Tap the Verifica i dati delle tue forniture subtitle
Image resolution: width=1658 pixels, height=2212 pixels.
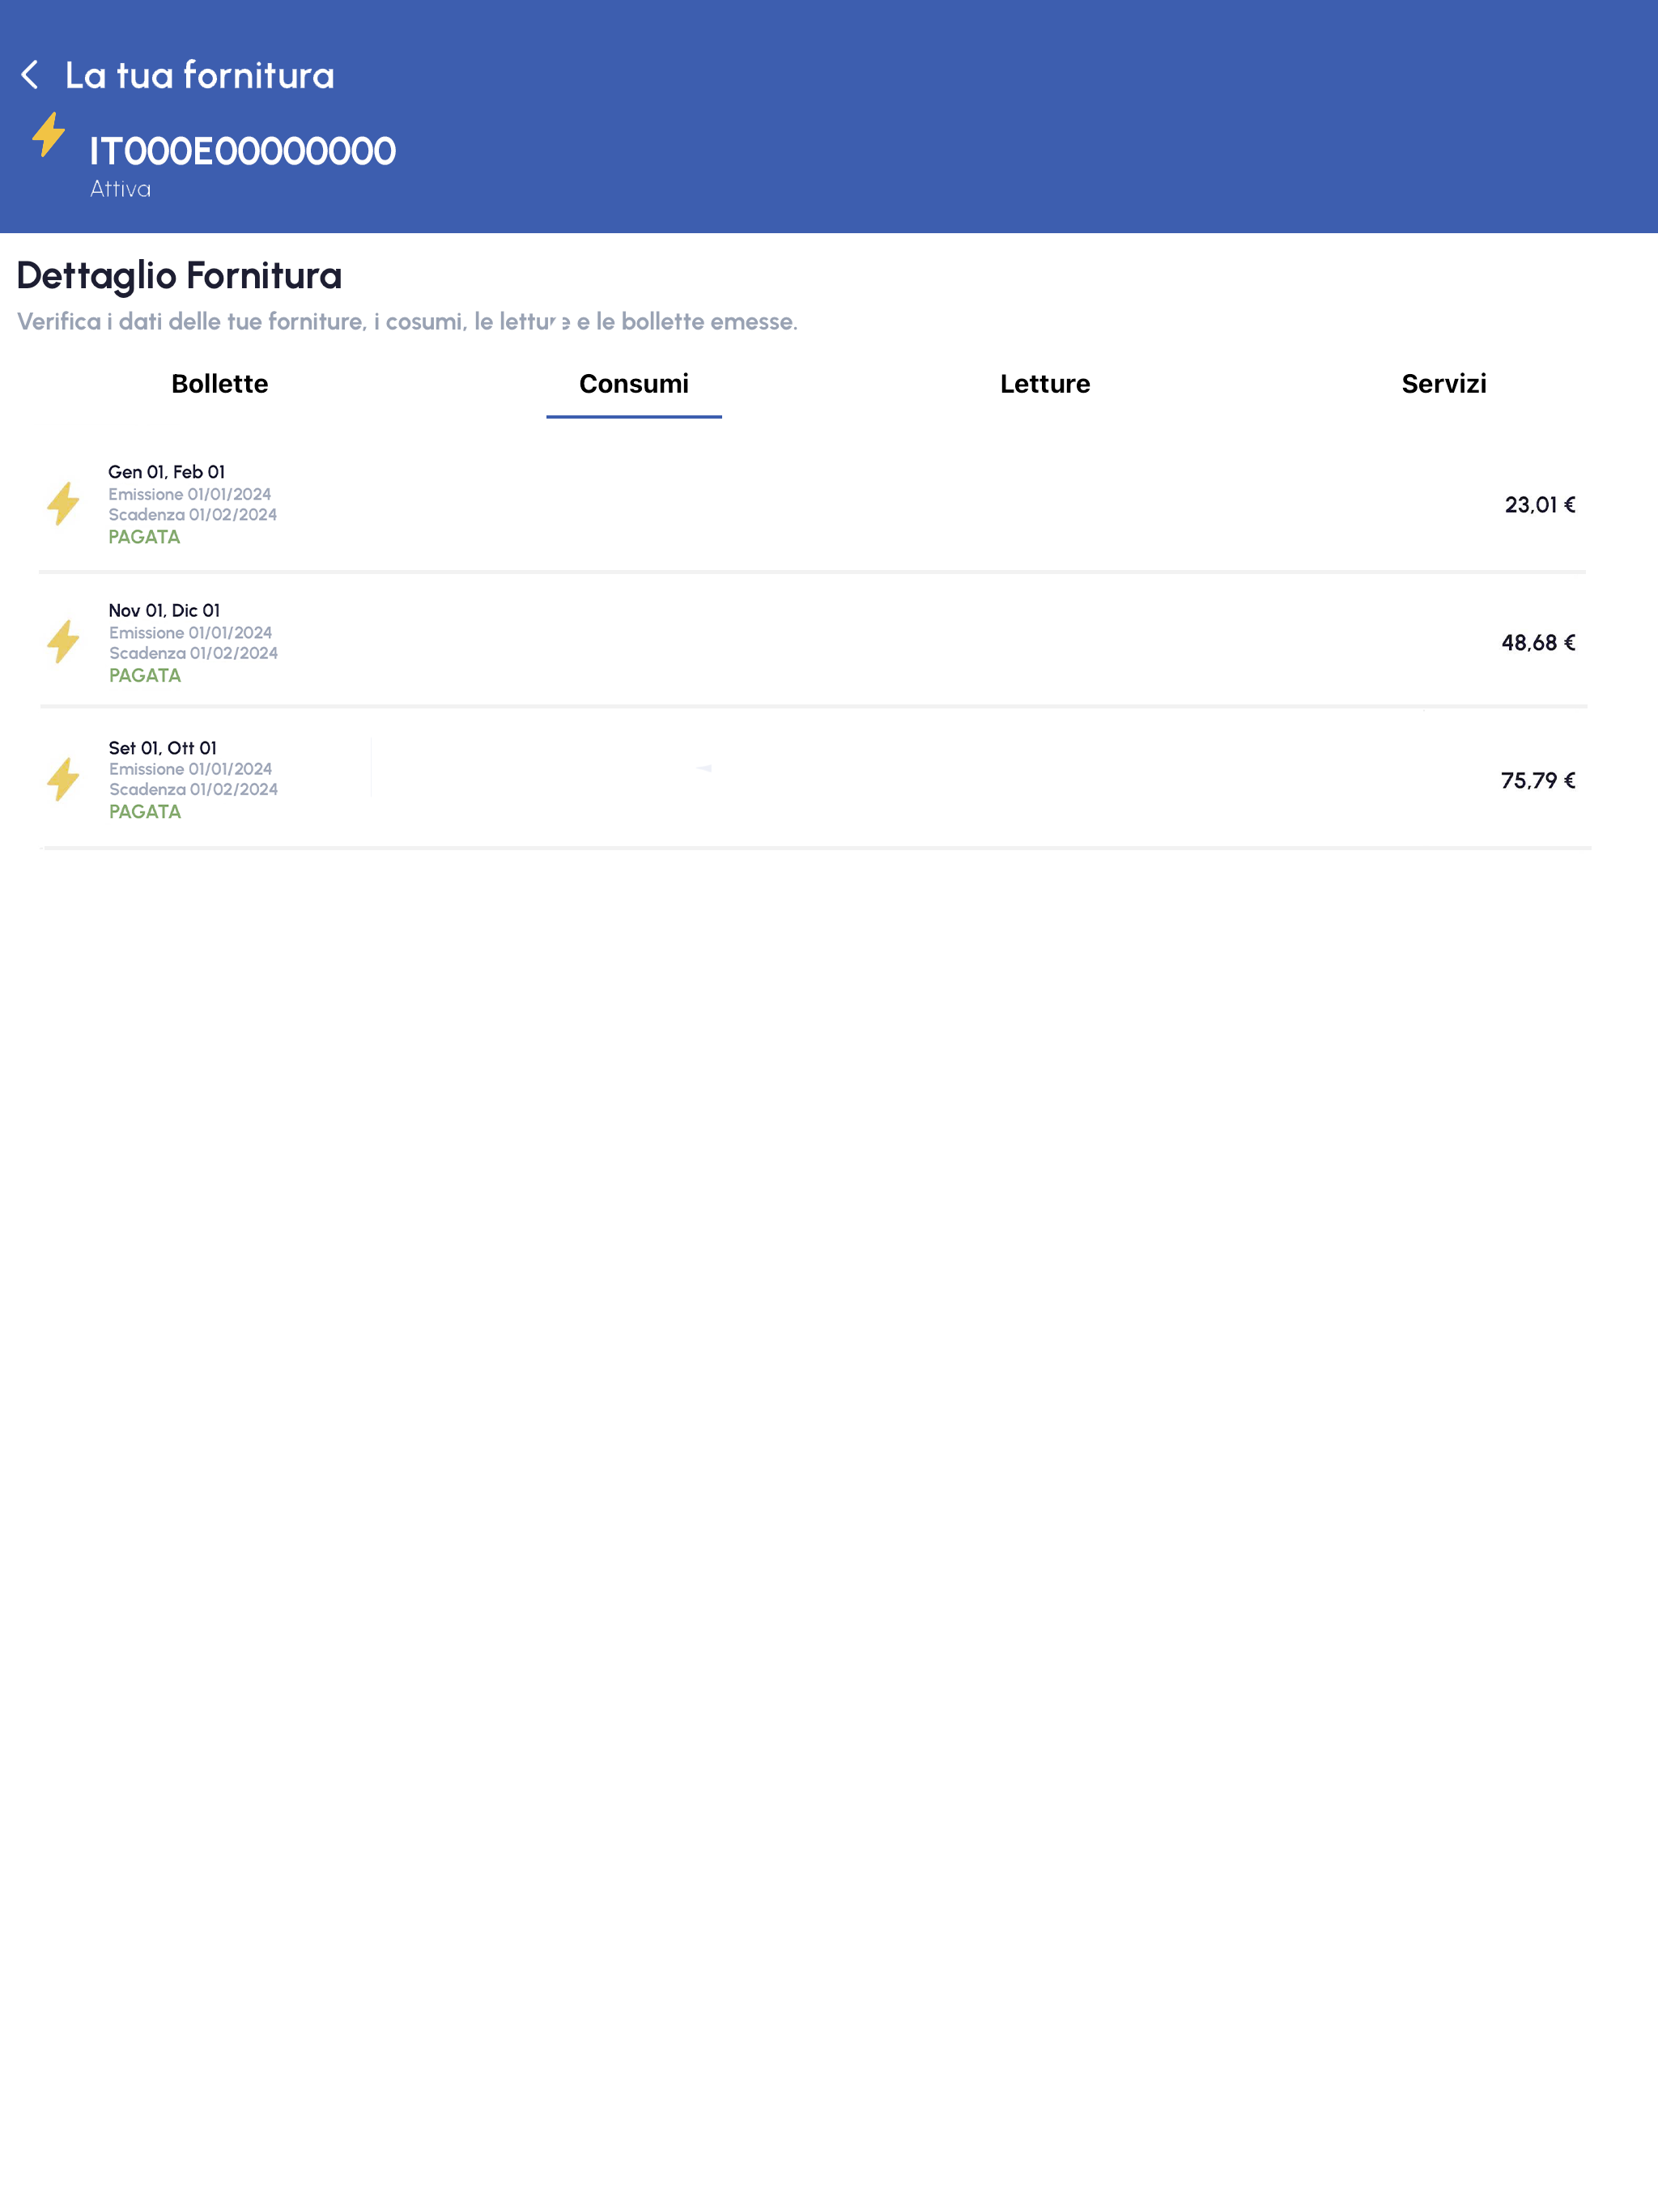click(x=407, y=322)
